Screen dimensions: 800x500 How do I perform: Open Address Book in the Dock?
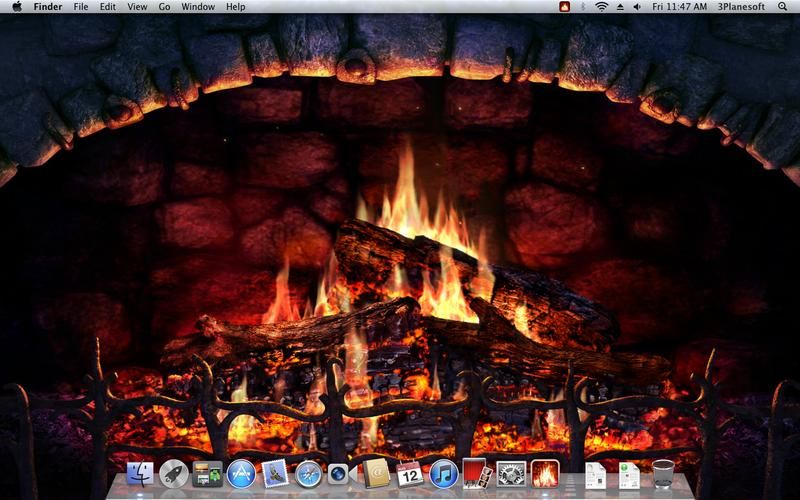click(377, 474)
